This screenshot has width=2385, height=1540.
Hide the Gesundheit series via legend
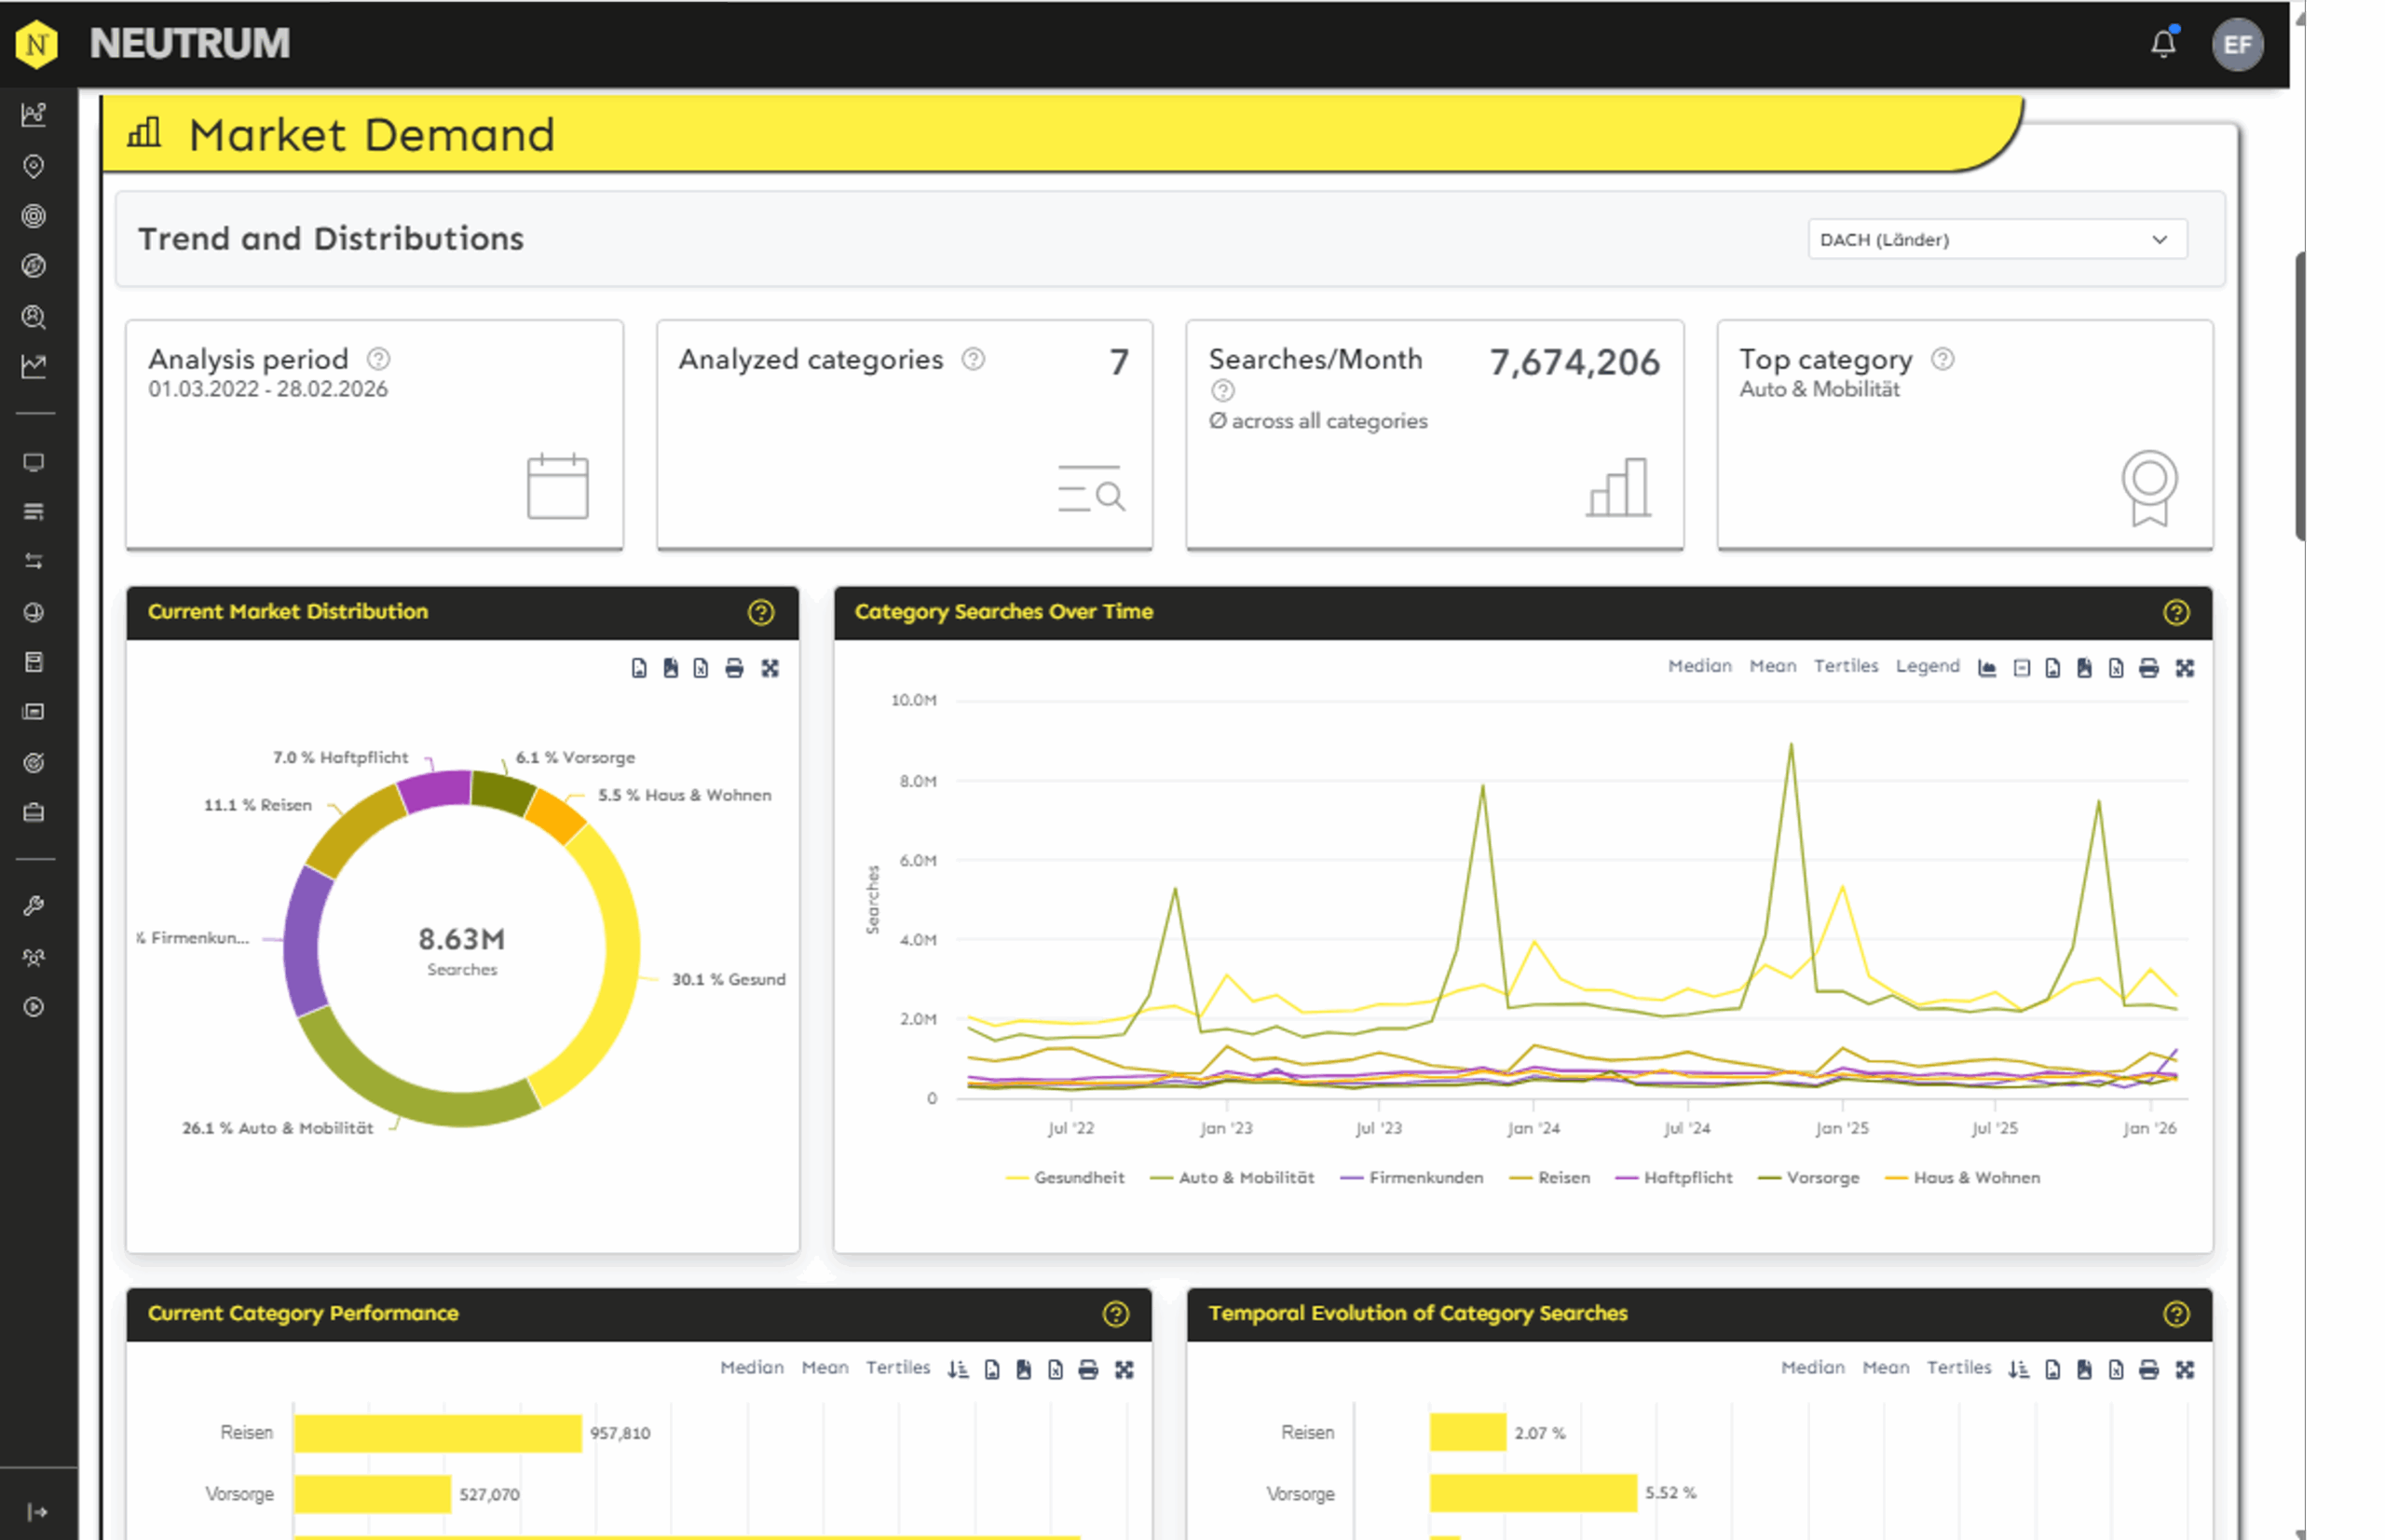tap(1078, 1178)
